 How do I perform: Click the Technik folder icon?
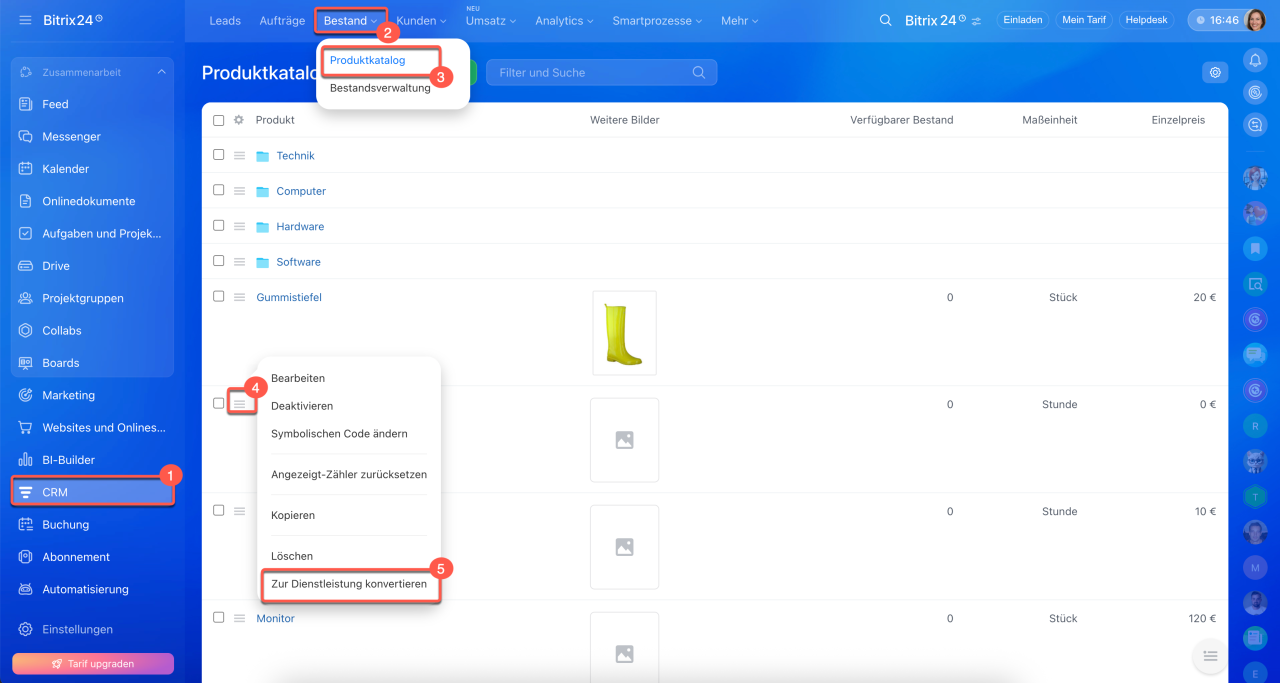pyautogui.click(x=263, y=156)
